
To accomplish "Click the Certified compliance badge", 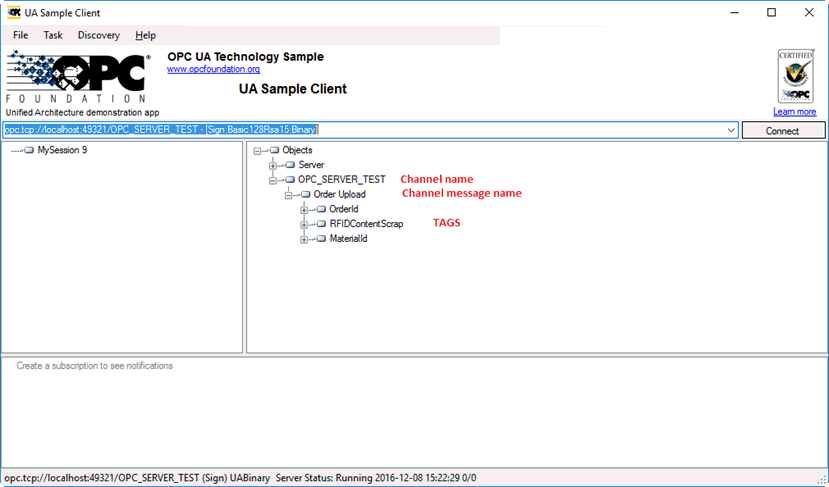I will (x=796, y=76).
